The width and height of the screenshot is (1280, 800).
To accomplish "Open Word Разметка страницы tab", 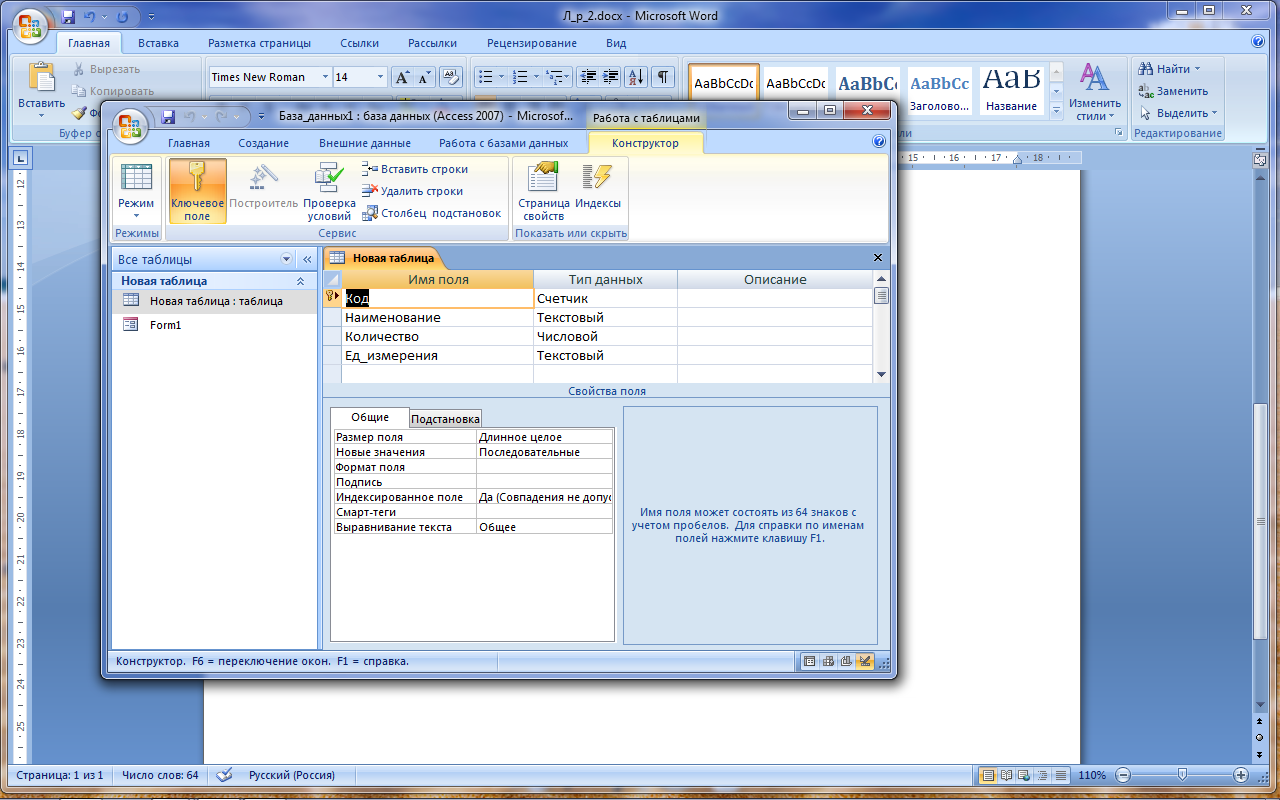I will 260,43.
